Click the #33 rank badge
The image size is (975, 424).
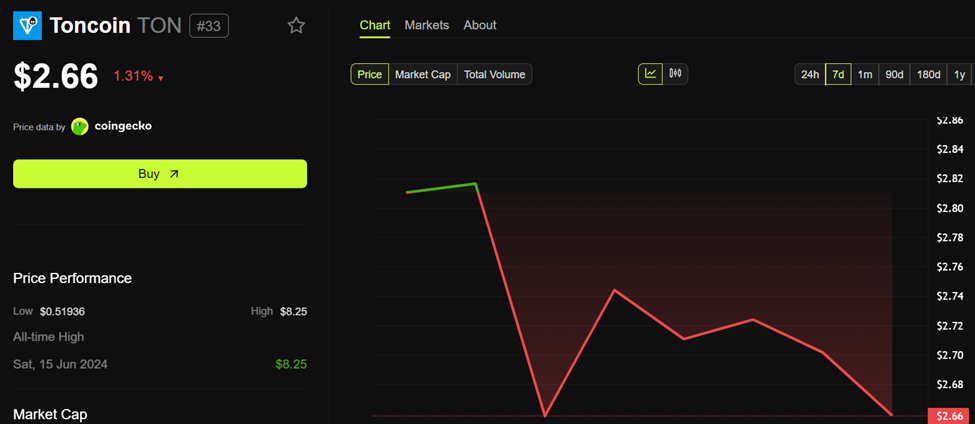click(209, 26)
